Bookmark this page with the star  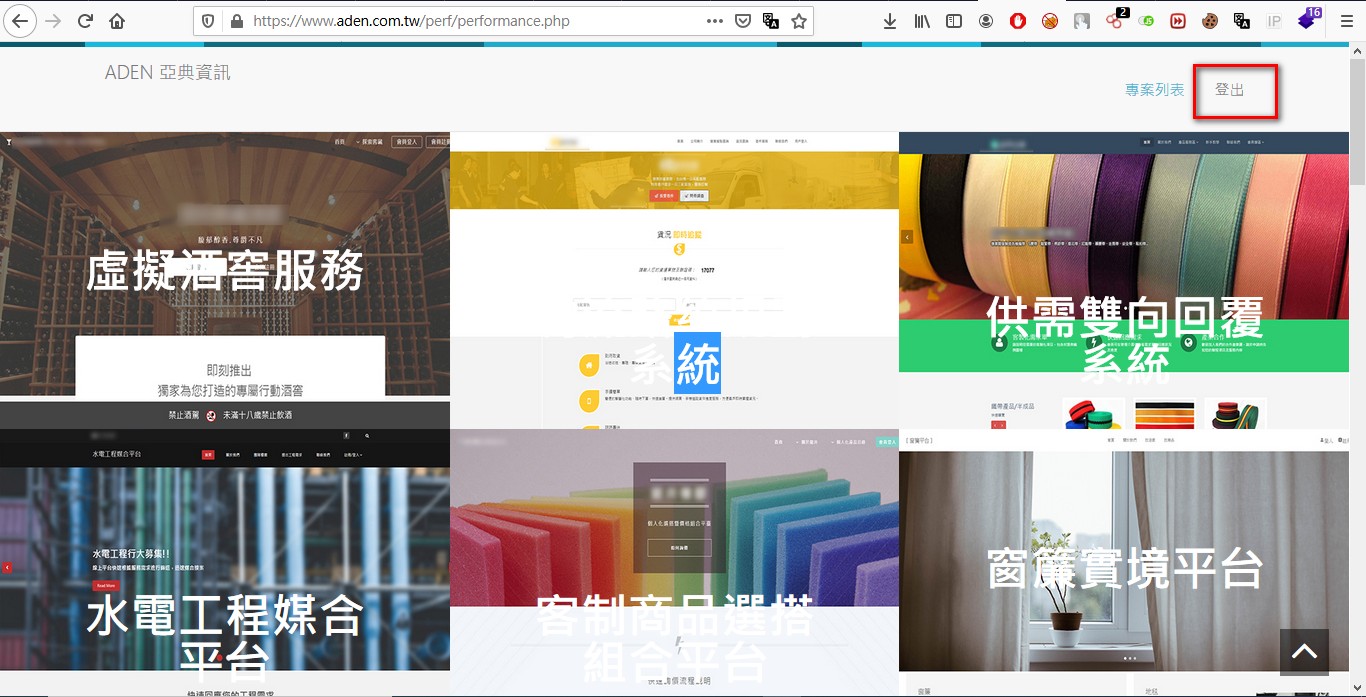(x=799, y=21)
